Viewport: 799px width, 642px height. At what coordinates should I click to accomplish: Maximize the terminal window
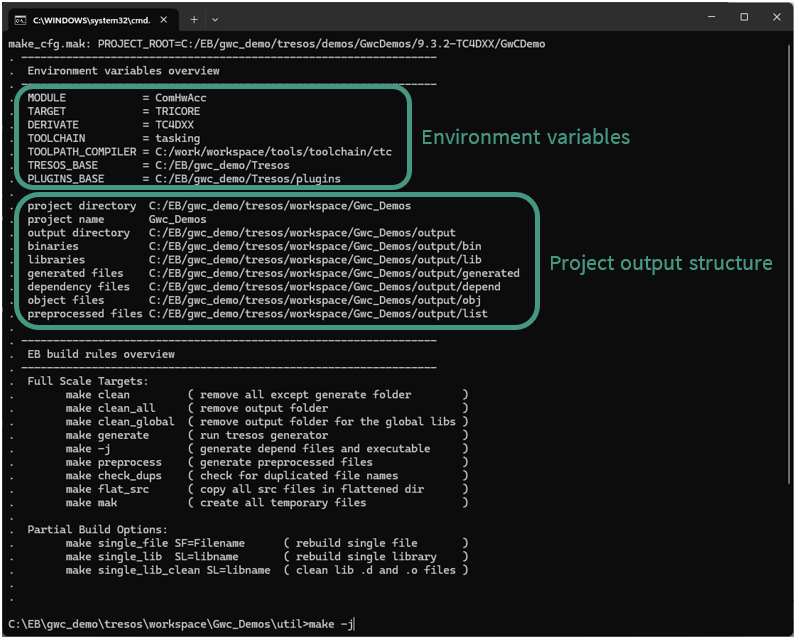pyautogui.click(x=744, y=17)
